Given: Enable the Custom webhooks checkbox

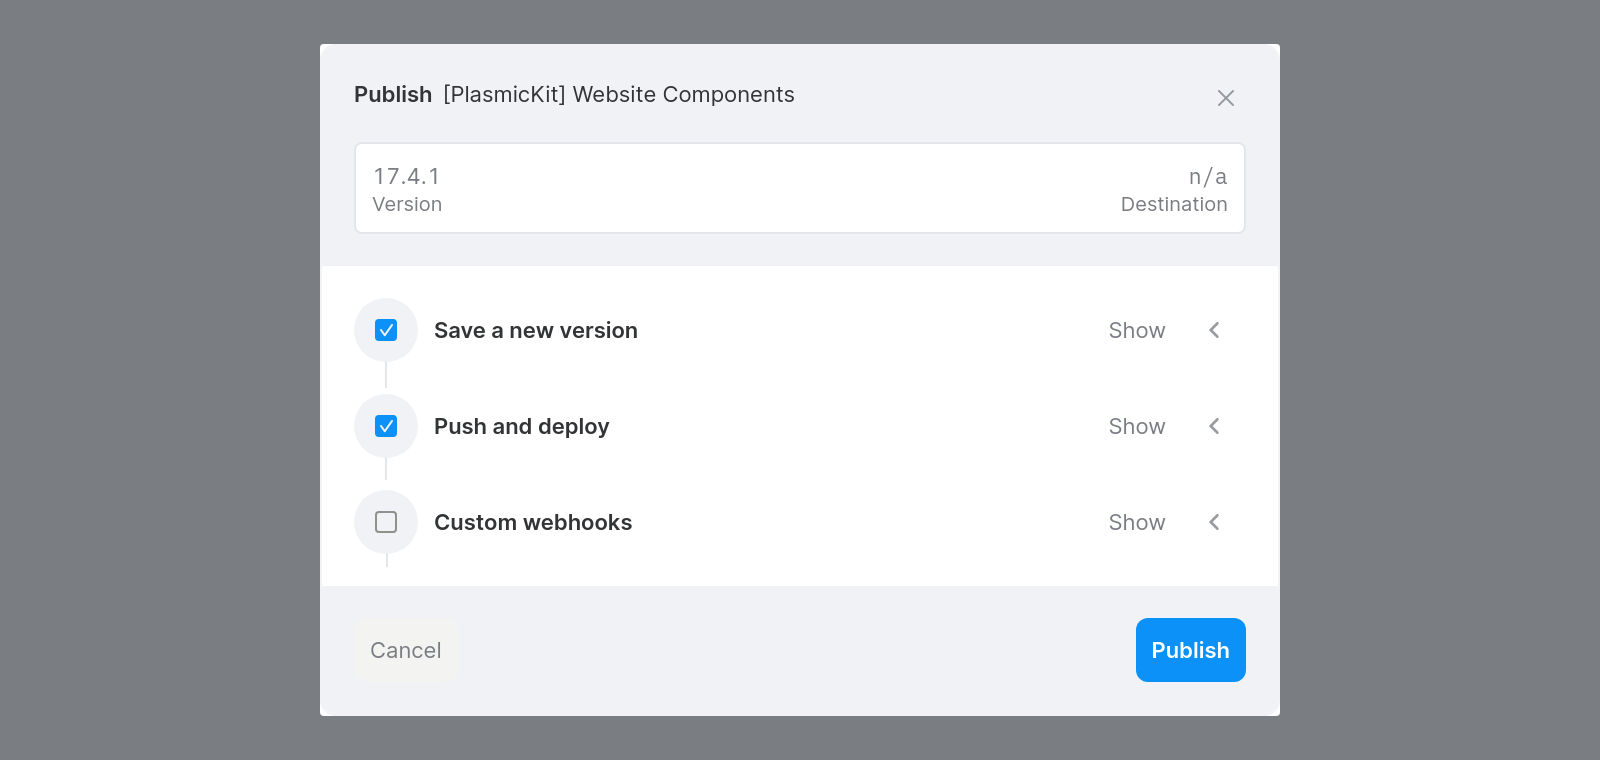Looking at the screenshot, I should pos(386,522).
